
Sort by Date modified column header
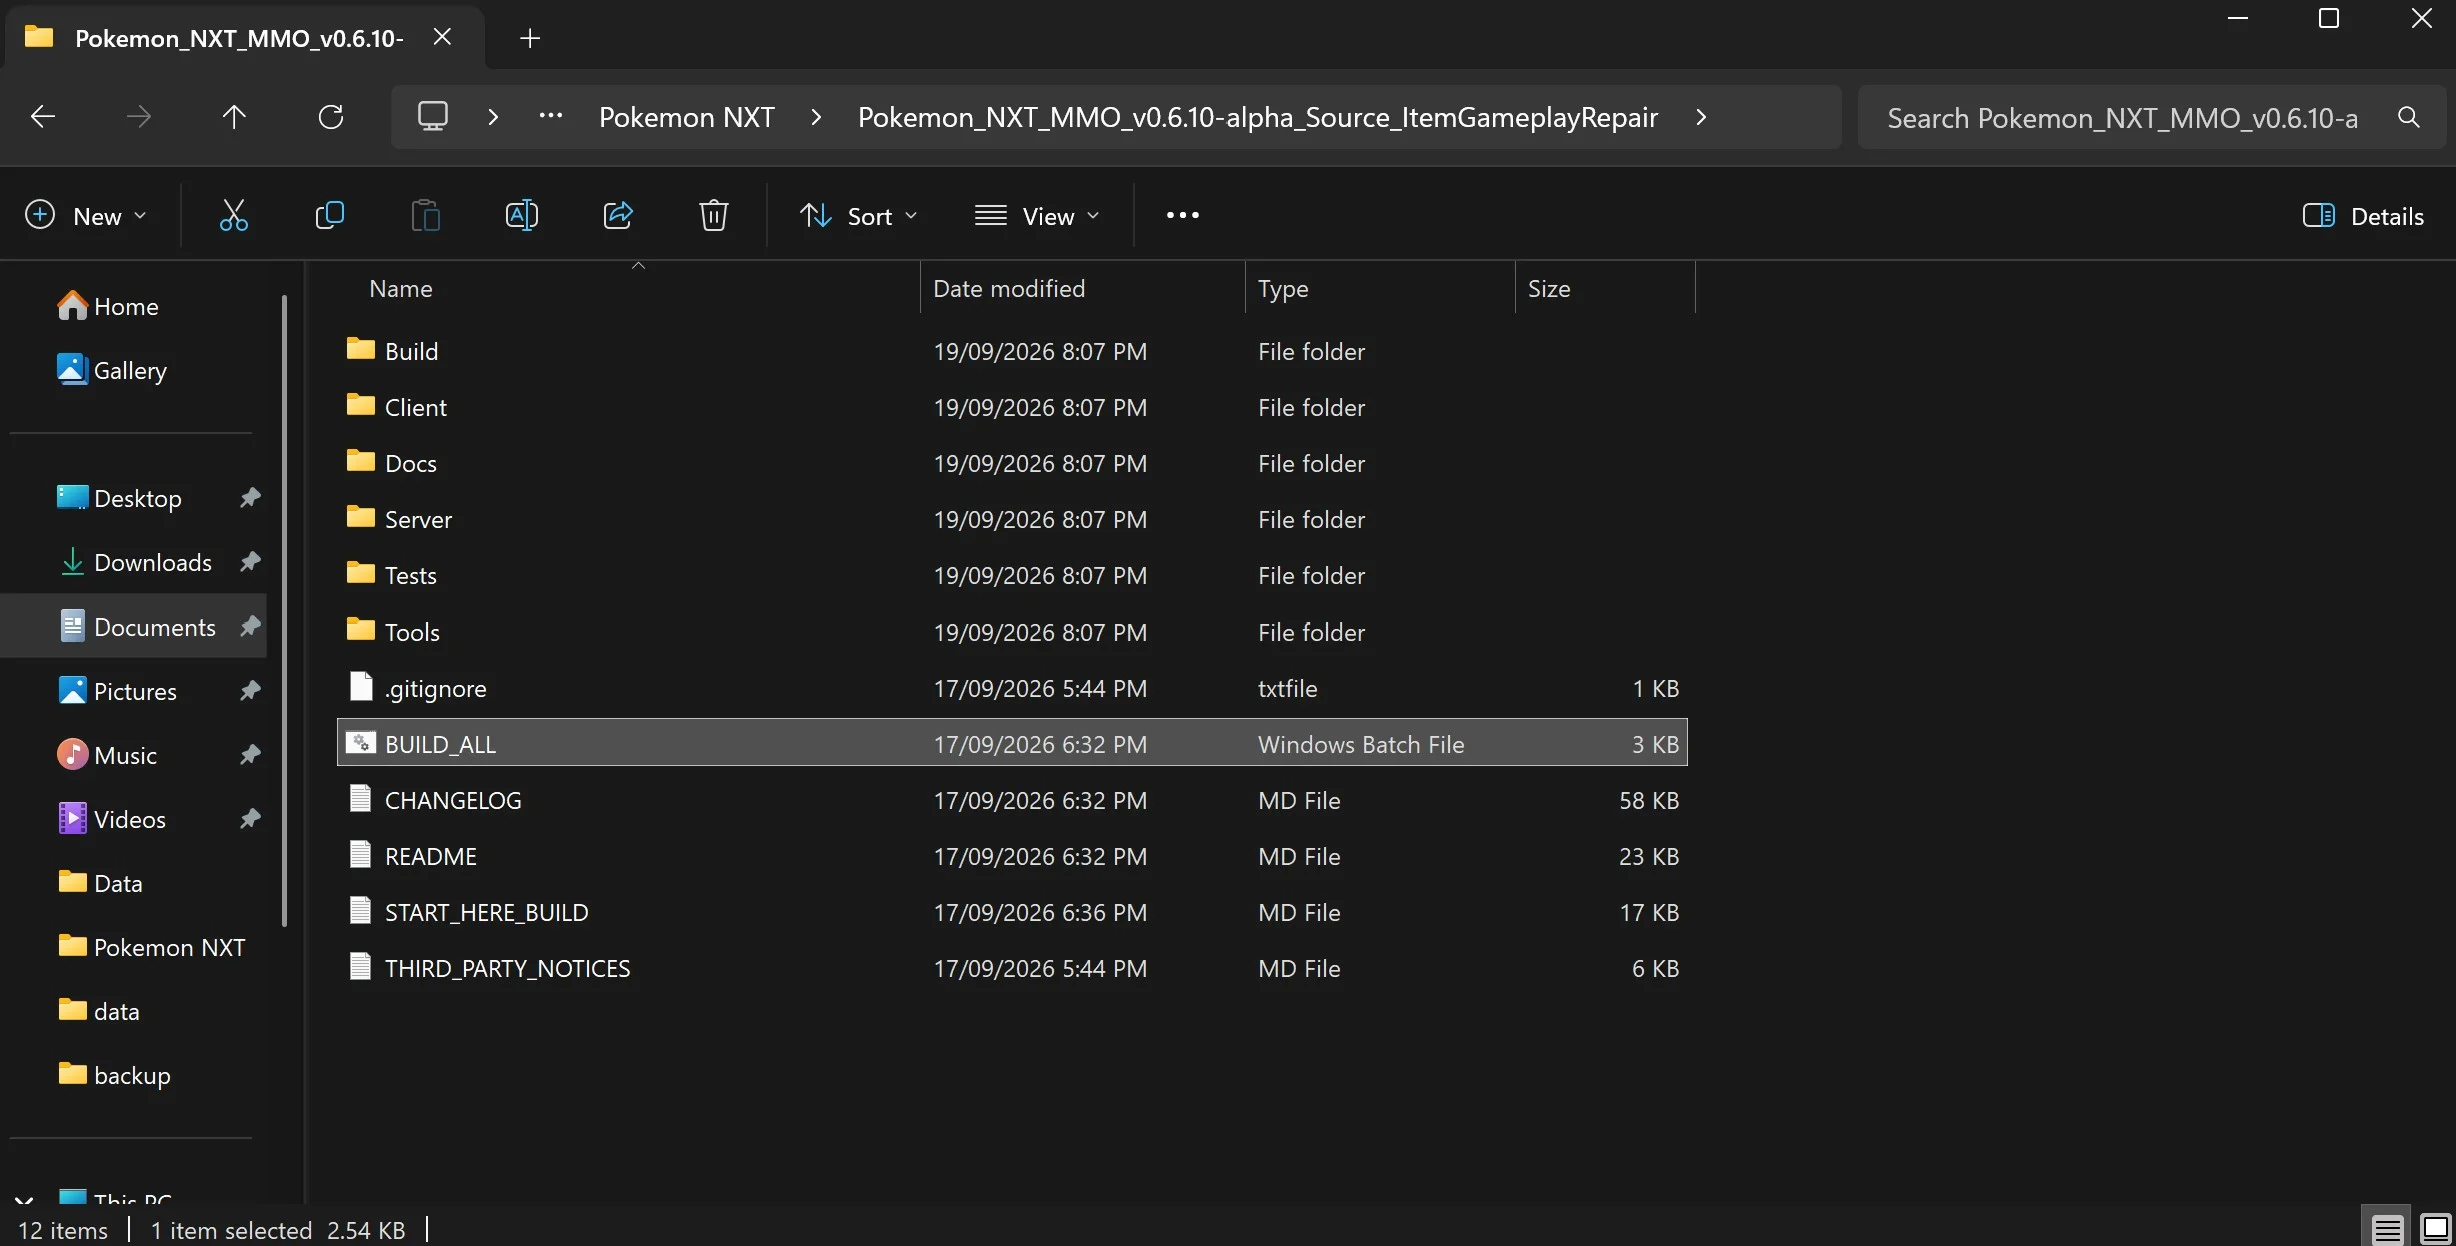pos(1083,289)
